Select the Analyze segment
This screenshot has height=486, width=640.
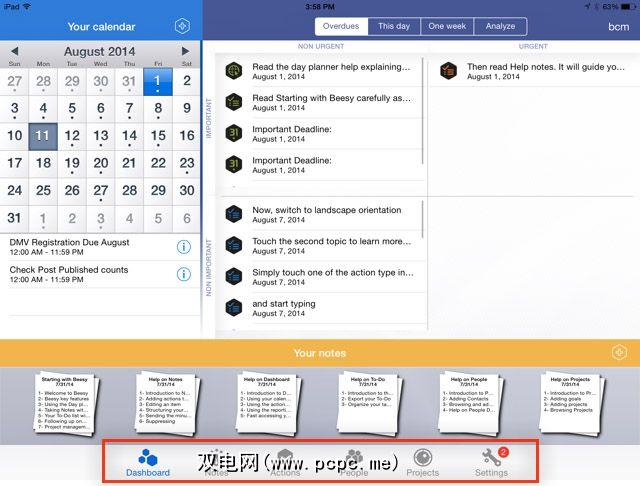pos(500,27)
